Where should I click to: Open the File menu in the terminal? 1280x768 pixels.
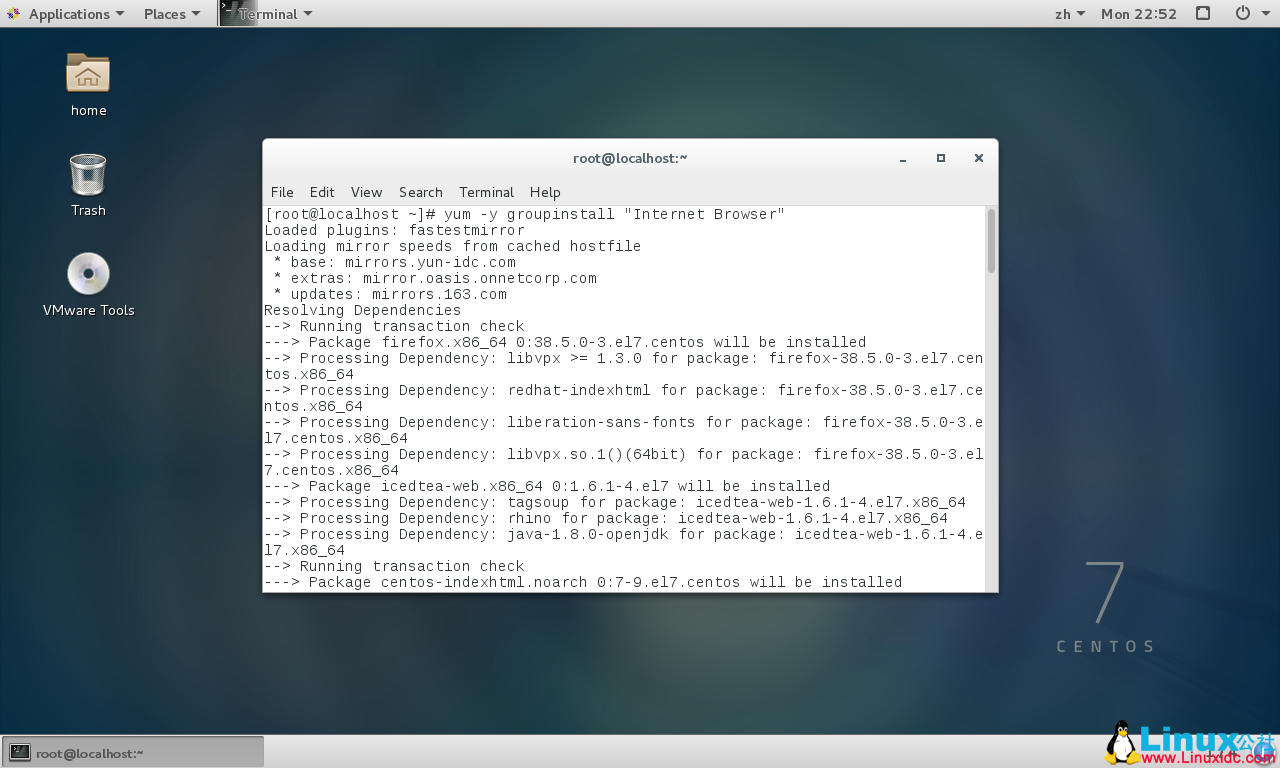pos(282,192)
